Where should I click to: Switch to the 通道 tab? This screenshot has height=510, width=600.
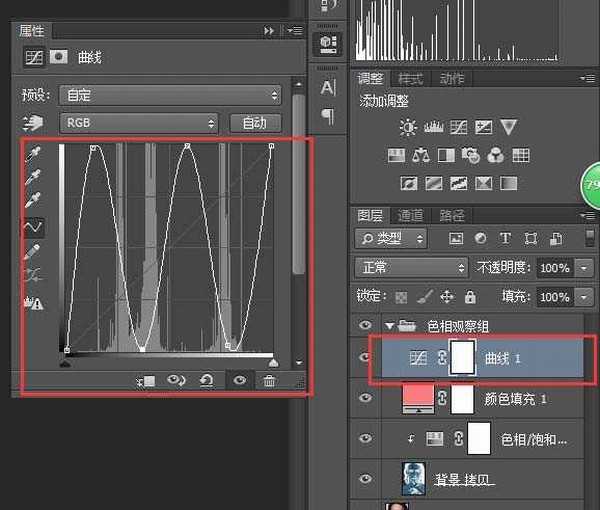pos(411,215)
